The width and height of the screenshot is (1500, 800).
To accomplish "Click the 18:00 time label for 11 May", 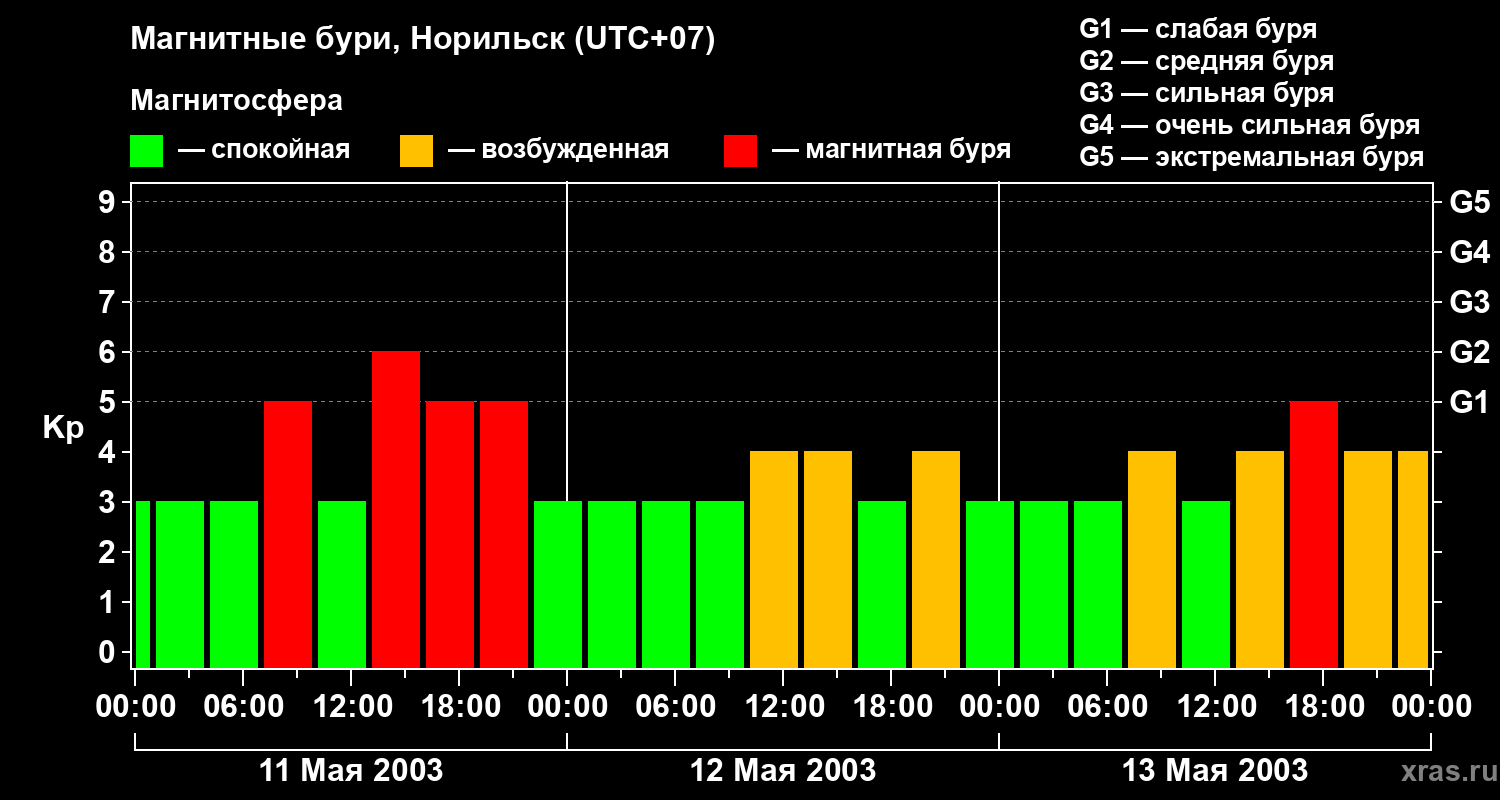I will [459, 707].
